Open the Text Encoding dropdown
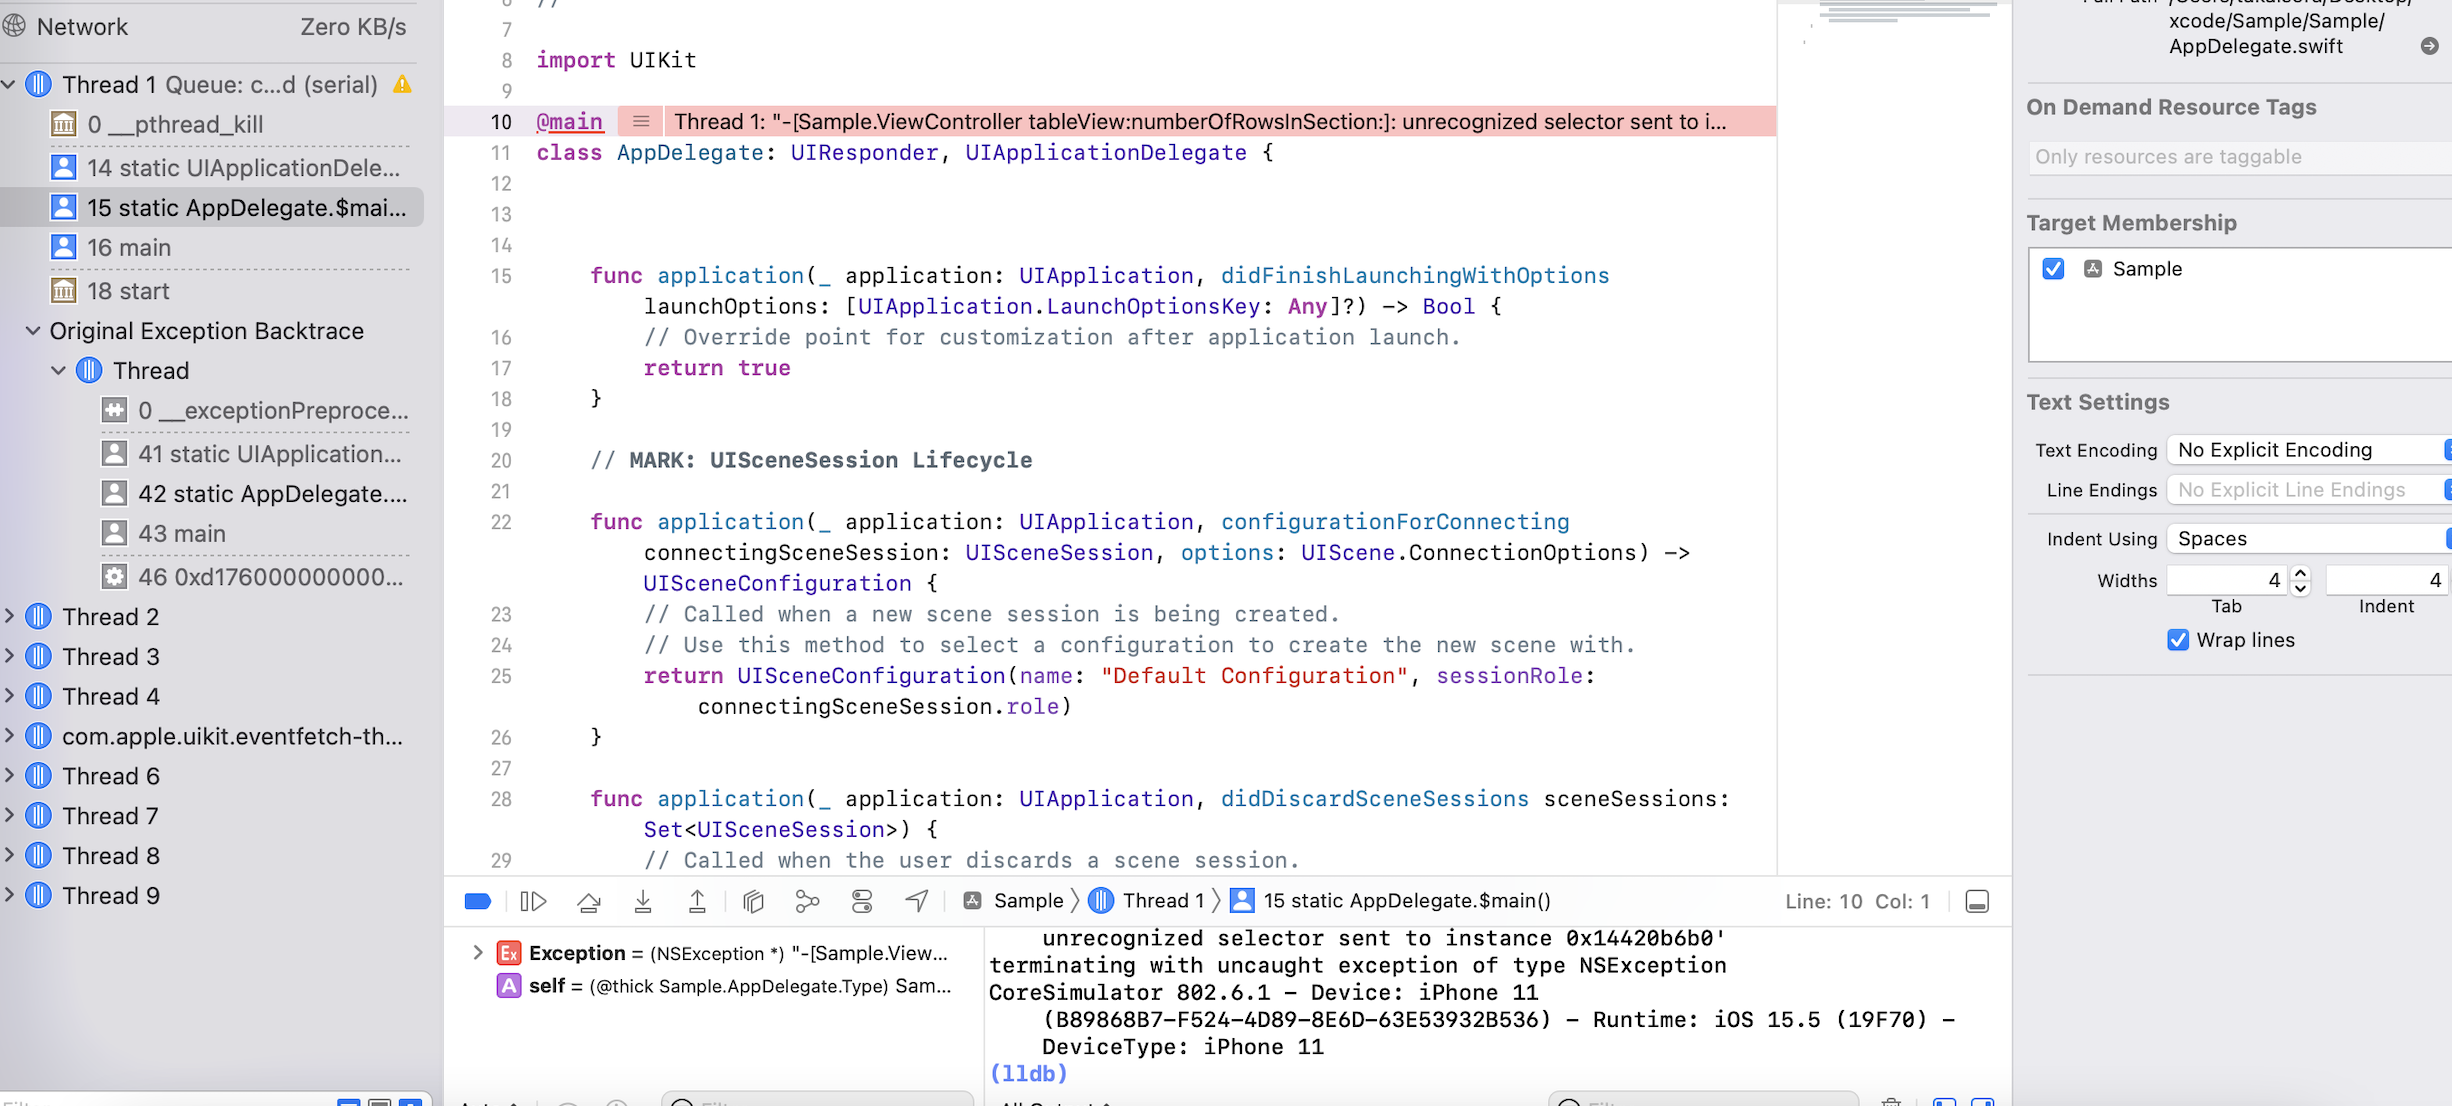Viewport: 2452px width, 1106px height. pyautogui.click(x=2309, y=450)
